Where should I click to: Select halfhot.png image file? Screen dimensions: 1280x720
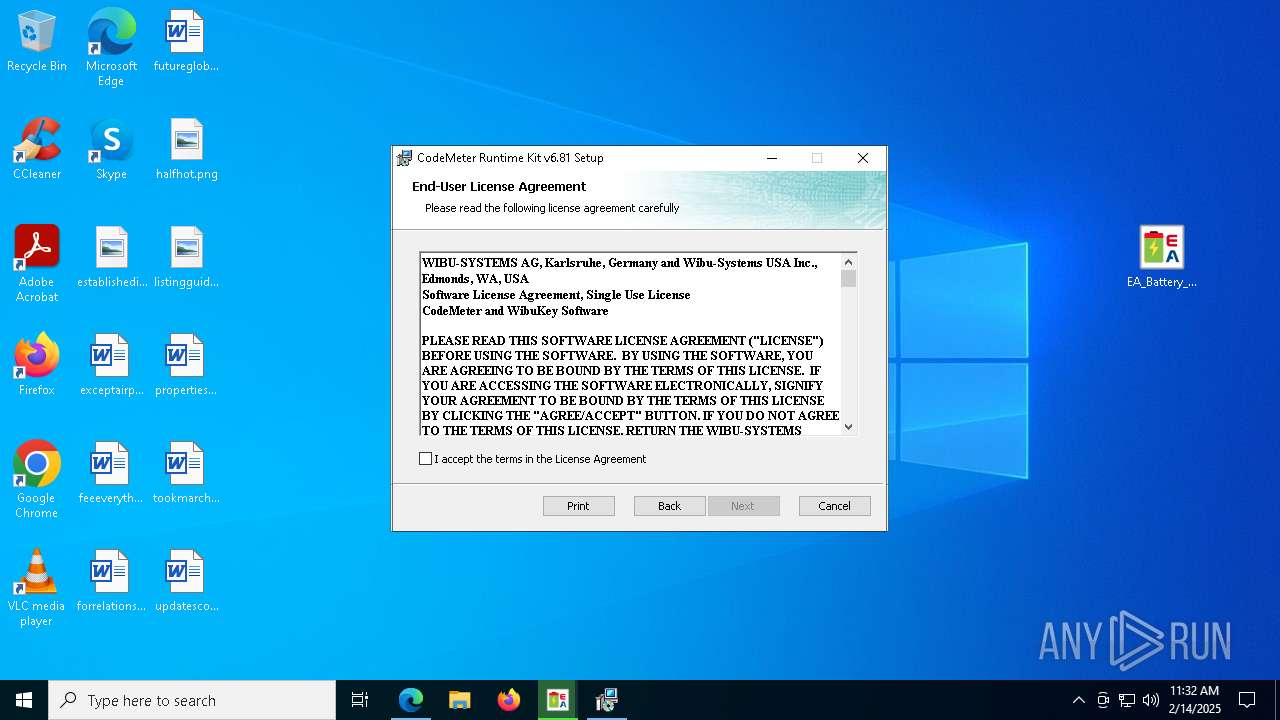point(186,150)
